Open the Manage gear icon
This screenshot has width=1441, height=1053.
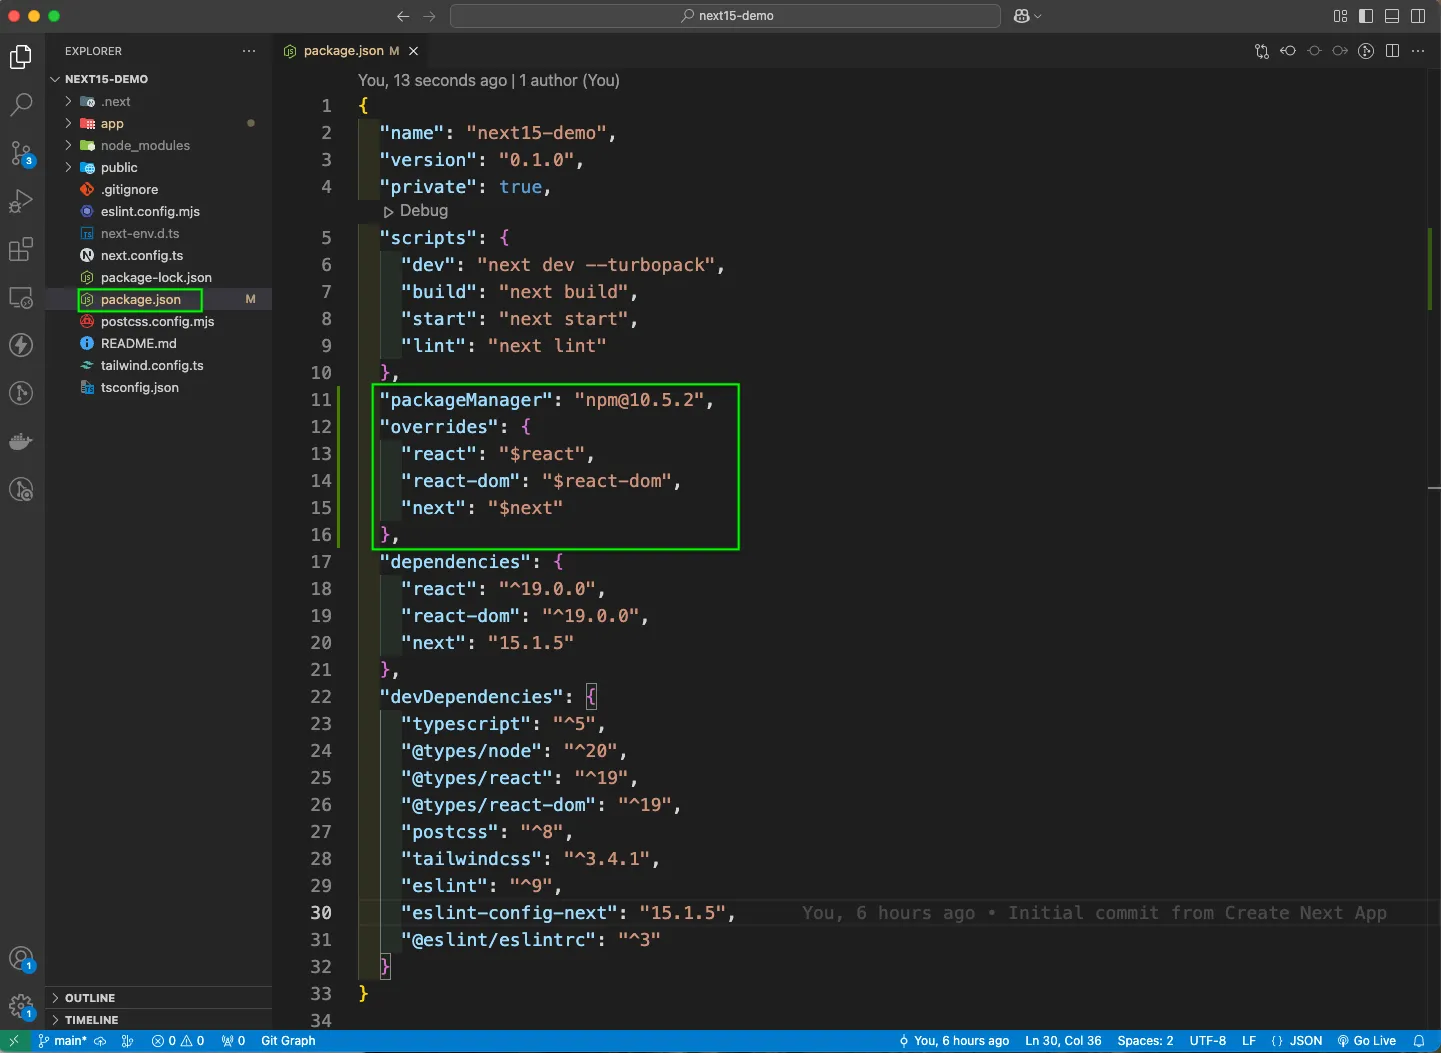(21, 1006)
